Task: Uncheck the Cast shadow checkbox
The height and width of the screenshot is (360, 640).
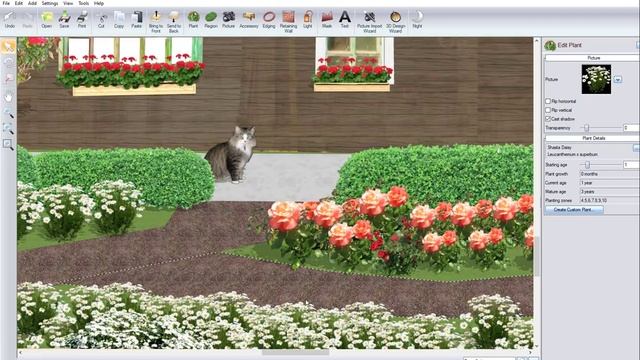Action: pos(548,119)
